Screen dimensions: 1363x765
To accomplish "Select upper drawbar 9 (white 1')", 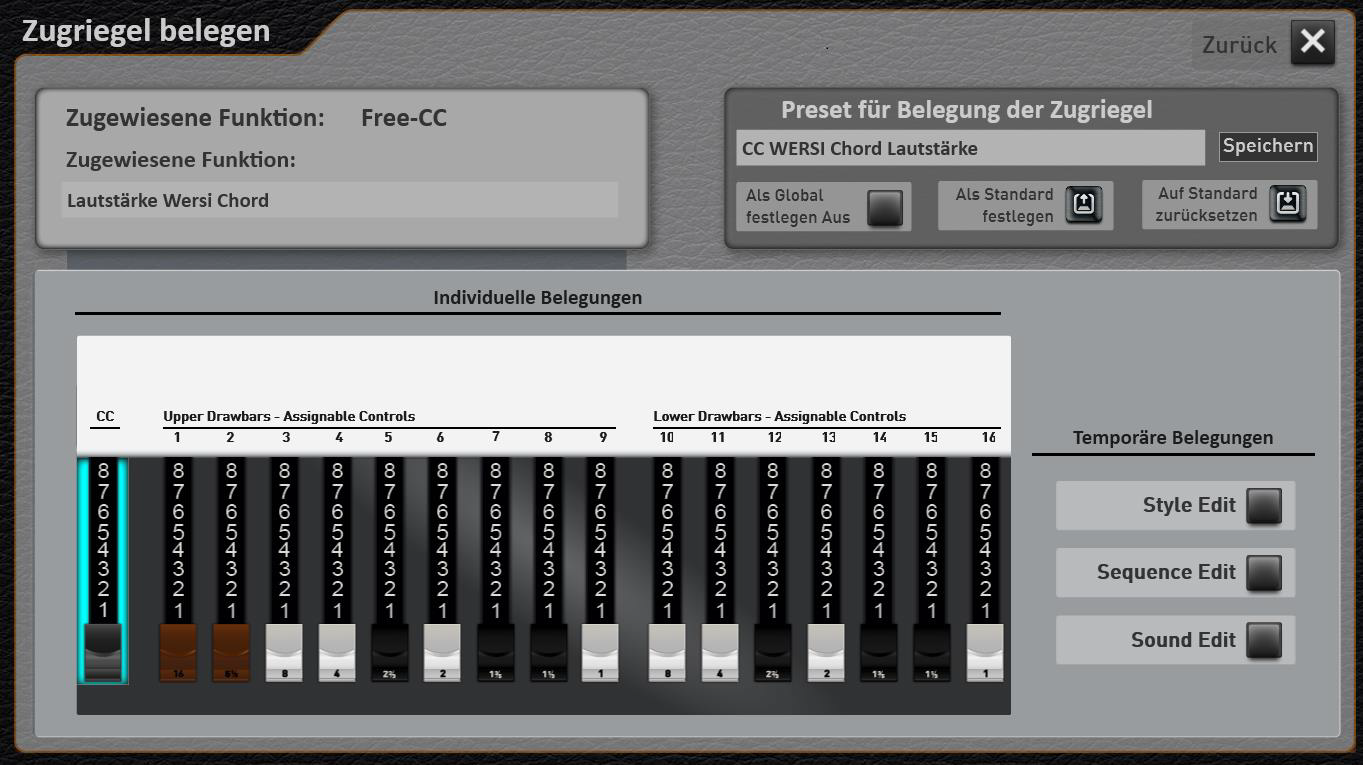I will [600, 652].
